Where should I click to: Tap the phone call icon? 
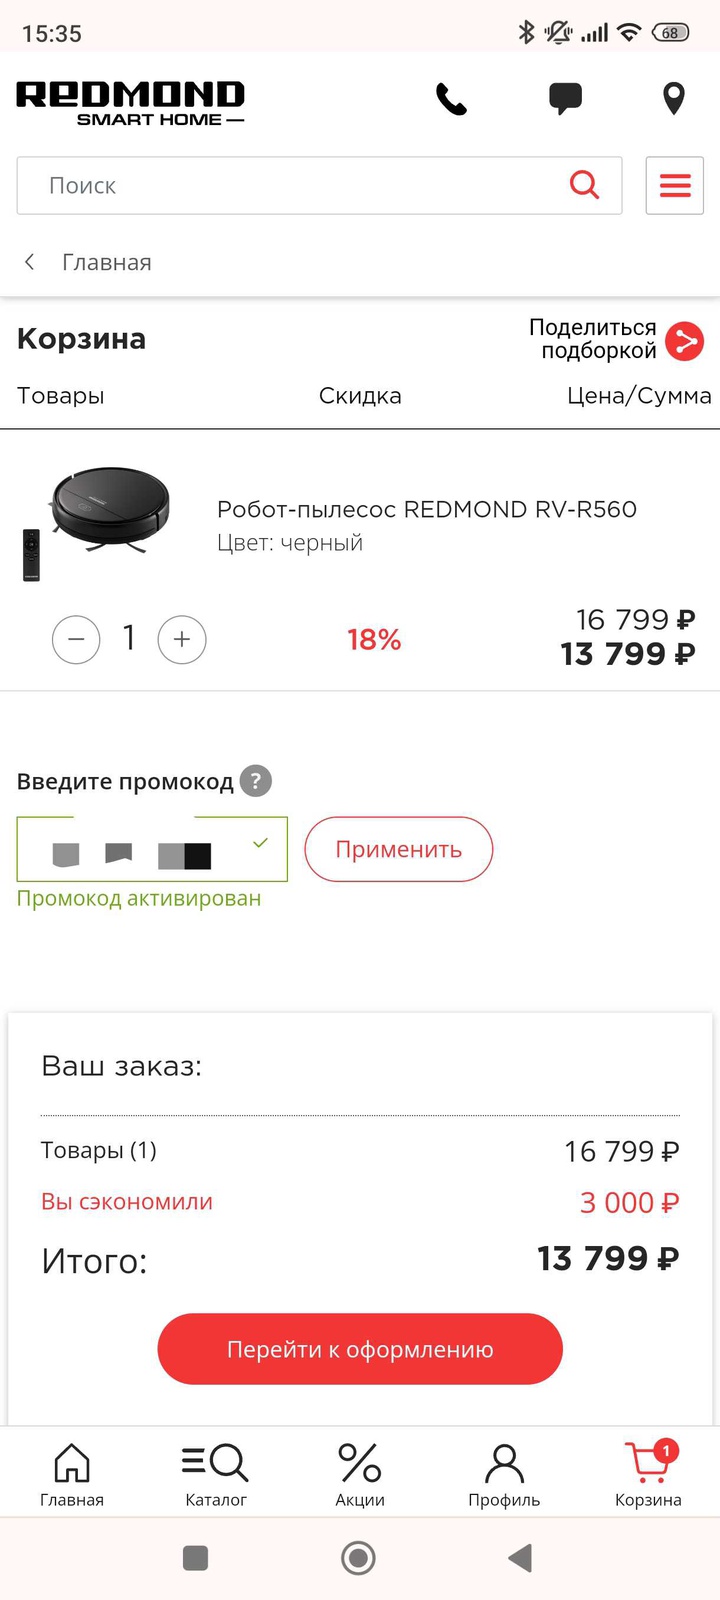coord(451,99)
